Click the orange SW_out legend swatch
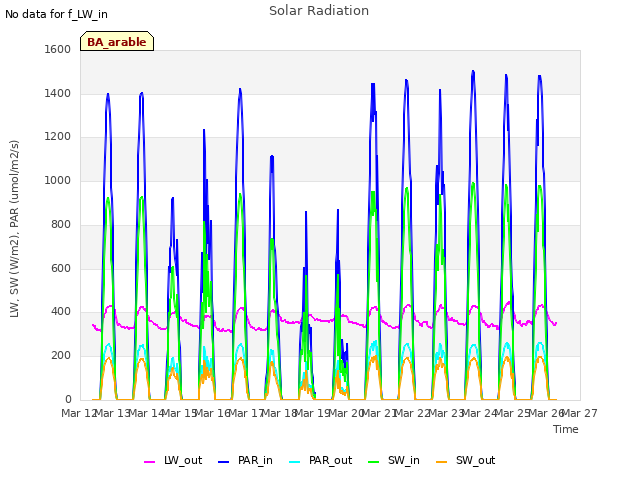640x480 pixels. click(x=442, y=462)
